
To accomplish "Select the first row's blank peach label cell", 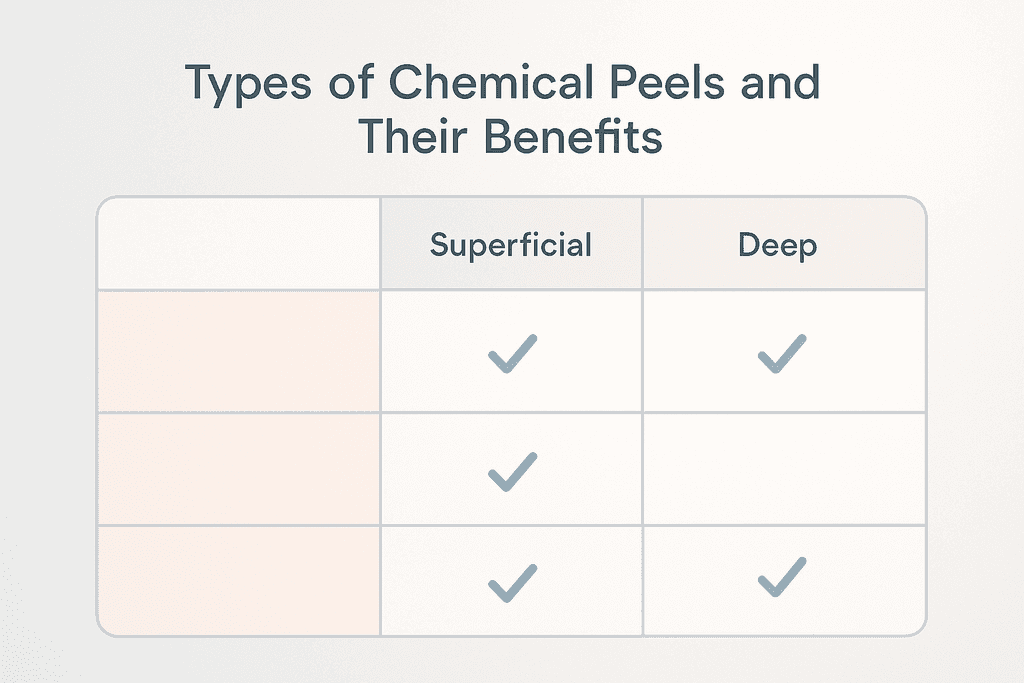I will [x=239, y=351].
